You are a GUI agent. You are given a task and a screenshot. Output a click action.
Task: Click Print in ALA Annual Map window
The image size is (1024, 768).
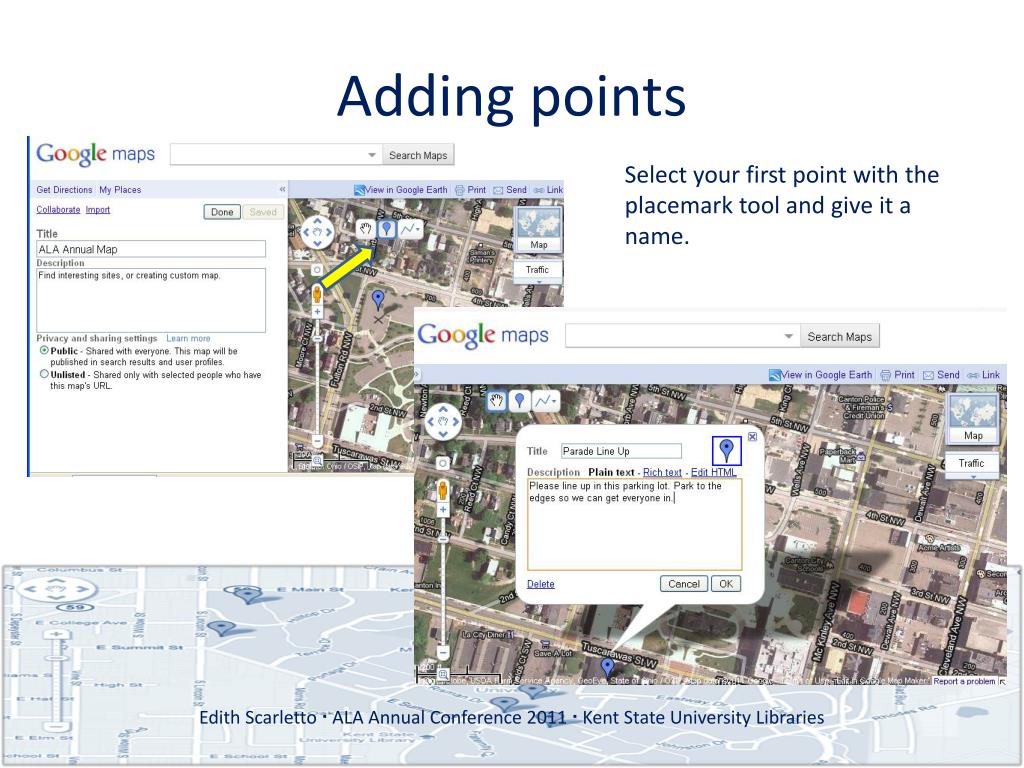click(x=470, y=190)
